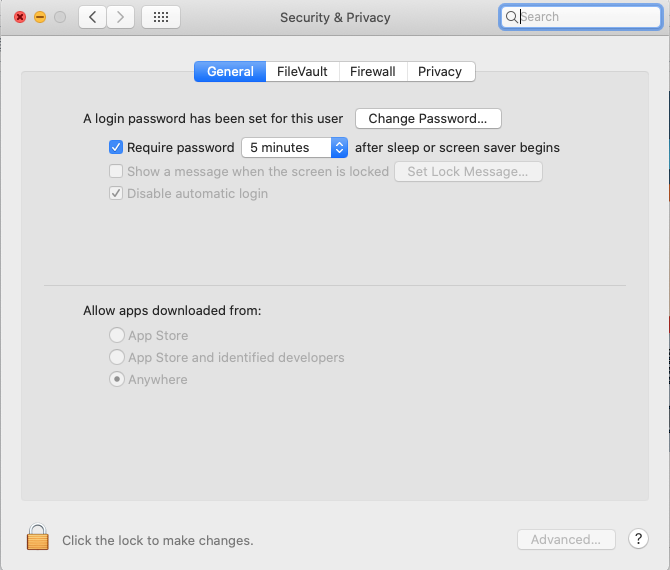Switch to the FileVault tab
The image size is (670, 570).
click(302, 71)
